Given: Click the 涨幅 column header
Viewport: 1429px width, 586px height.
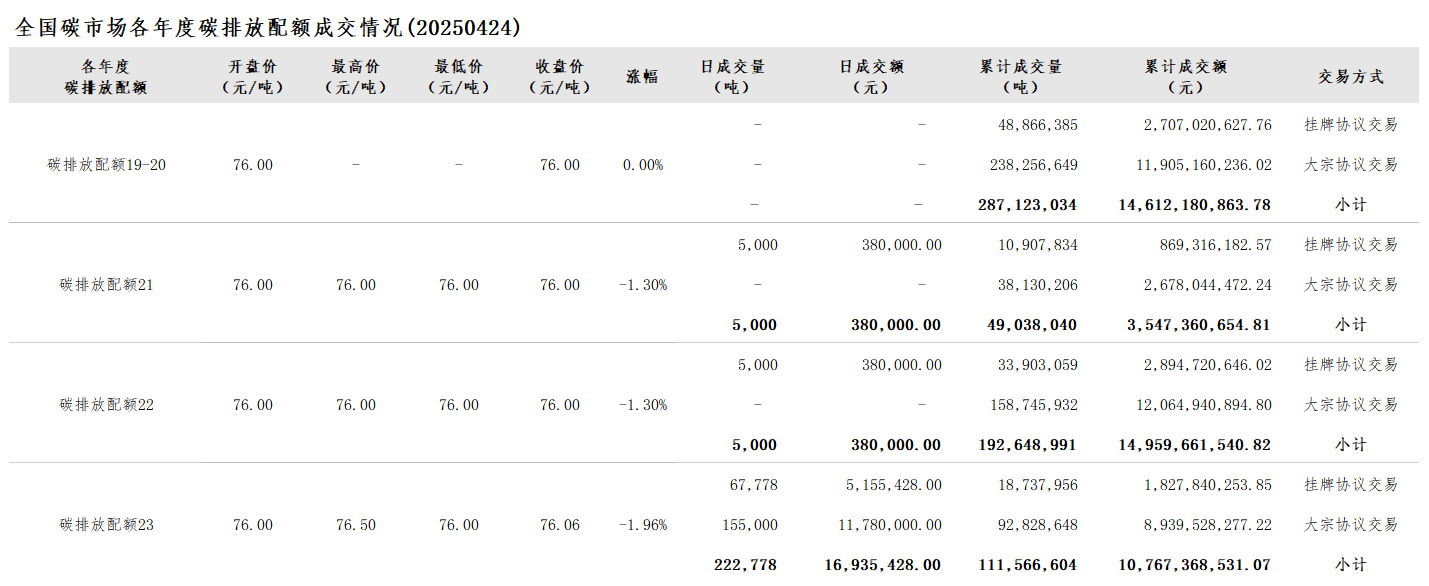Looking at the screenshot, I should coord(642,76).
